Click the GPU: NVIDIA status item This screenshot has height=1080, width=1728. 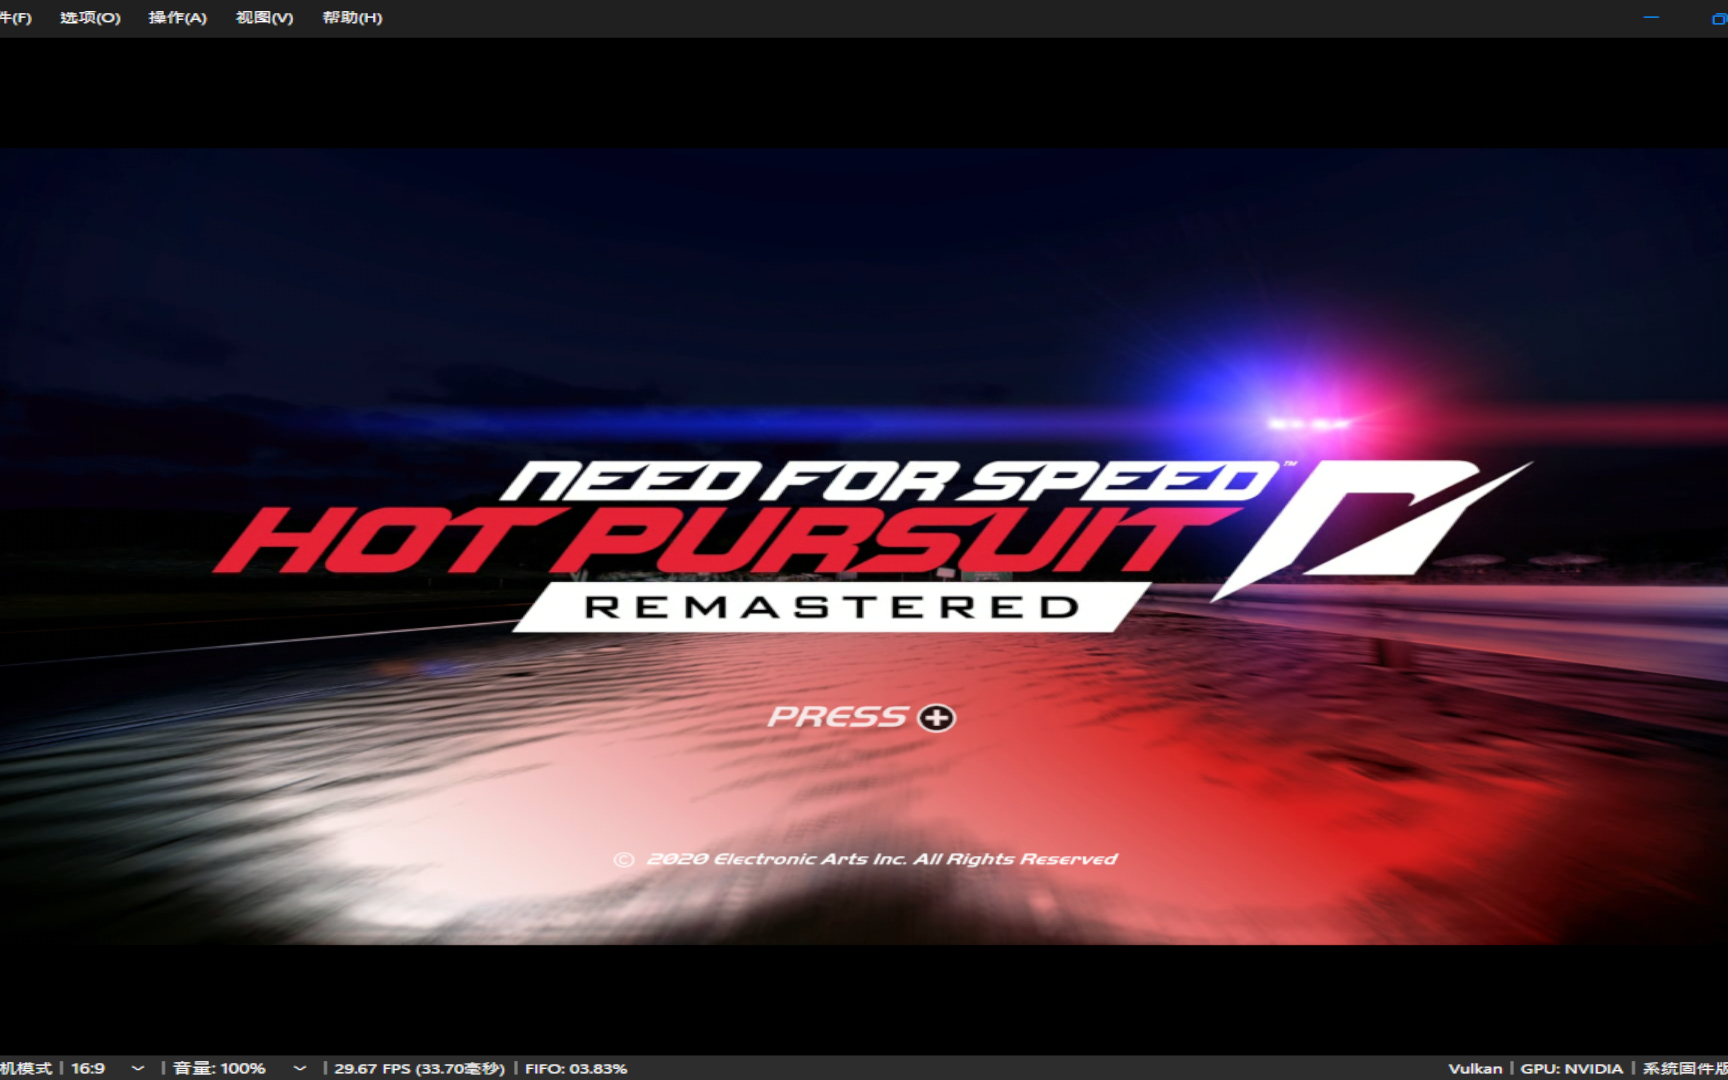(1571, 1068)
